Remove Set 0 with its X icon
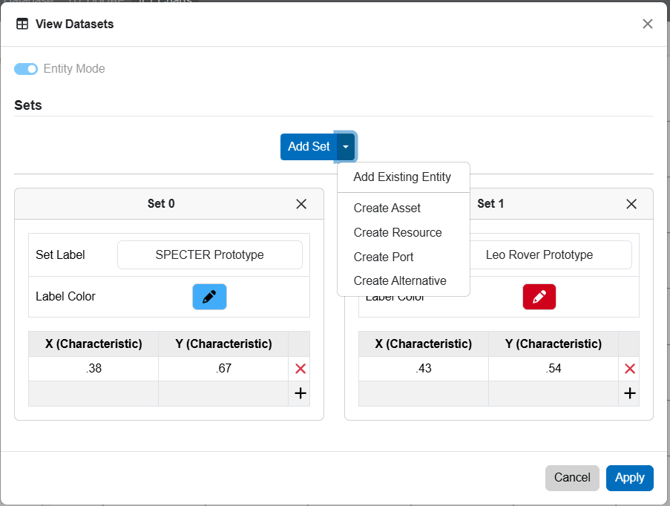 pyautogui.click(x=301, y=204)
